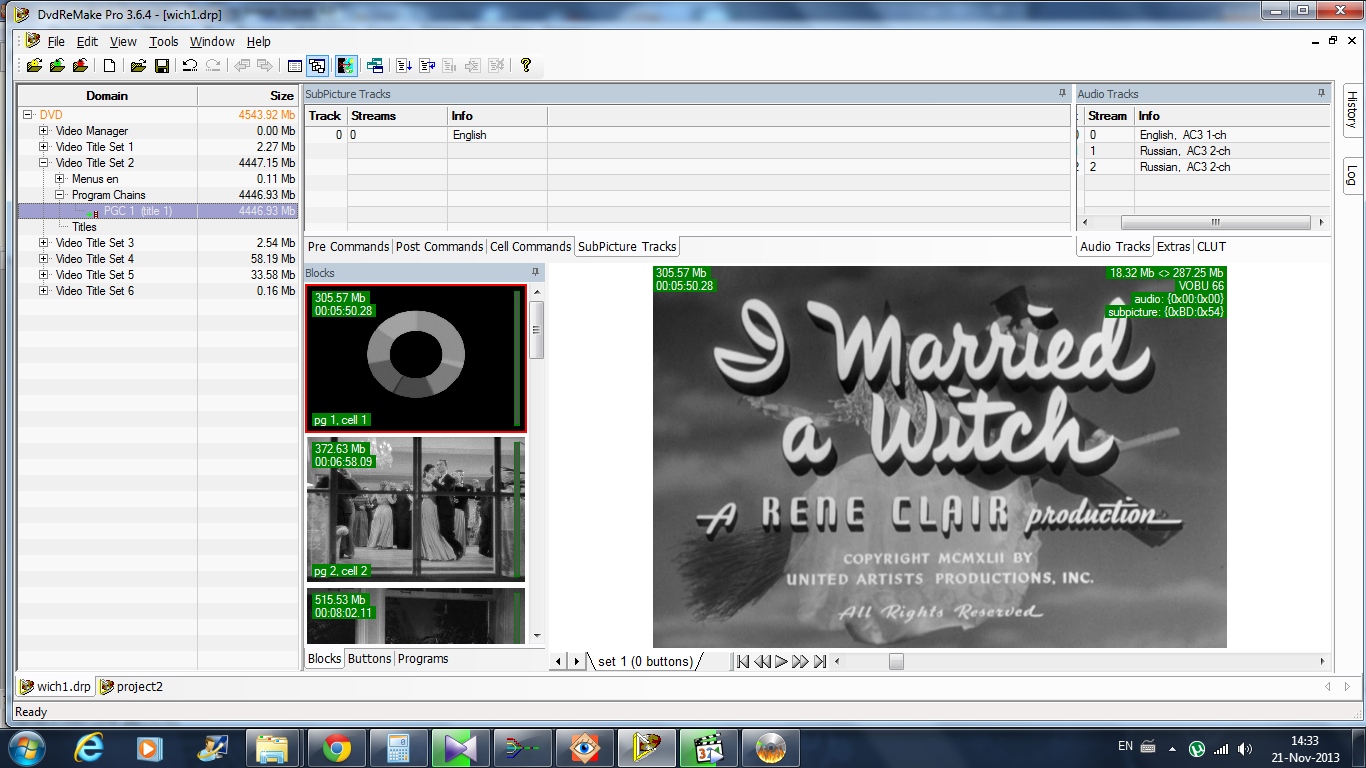This screenshot has width=1366, height=768.
Task: Open the Extras tab
Action: pos(1174,246)
